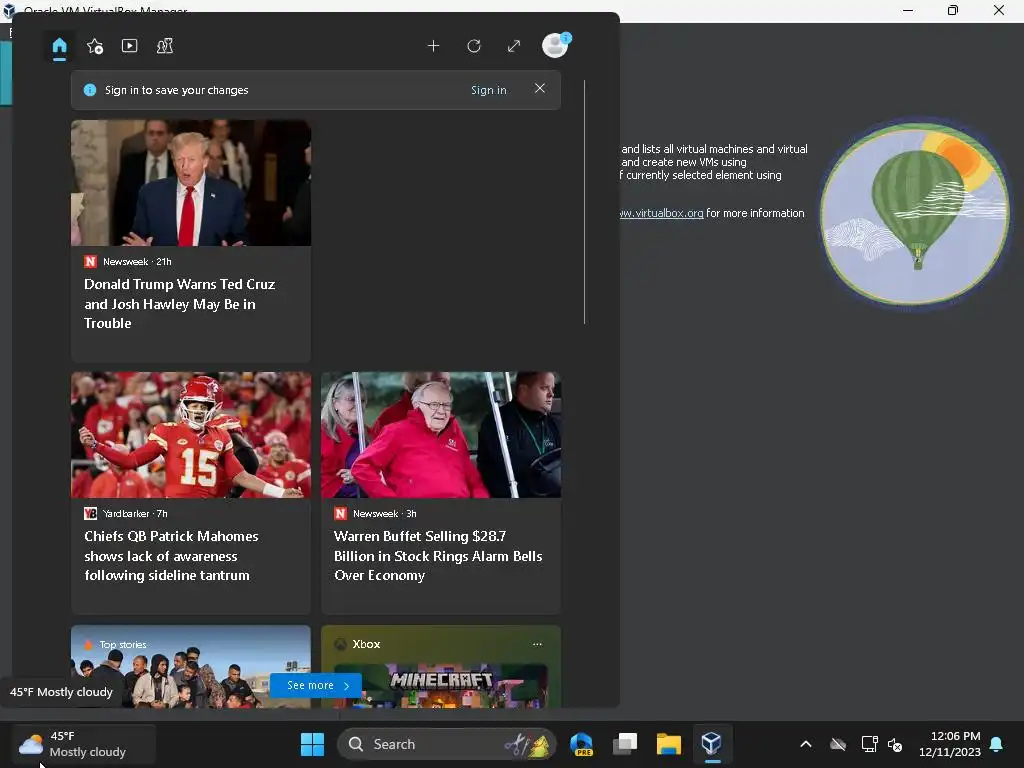This screenshot has width=1024, height=768.
Task: Read Warren Buffet Selling $28.7 Billion headline
Action: point(438,556)
